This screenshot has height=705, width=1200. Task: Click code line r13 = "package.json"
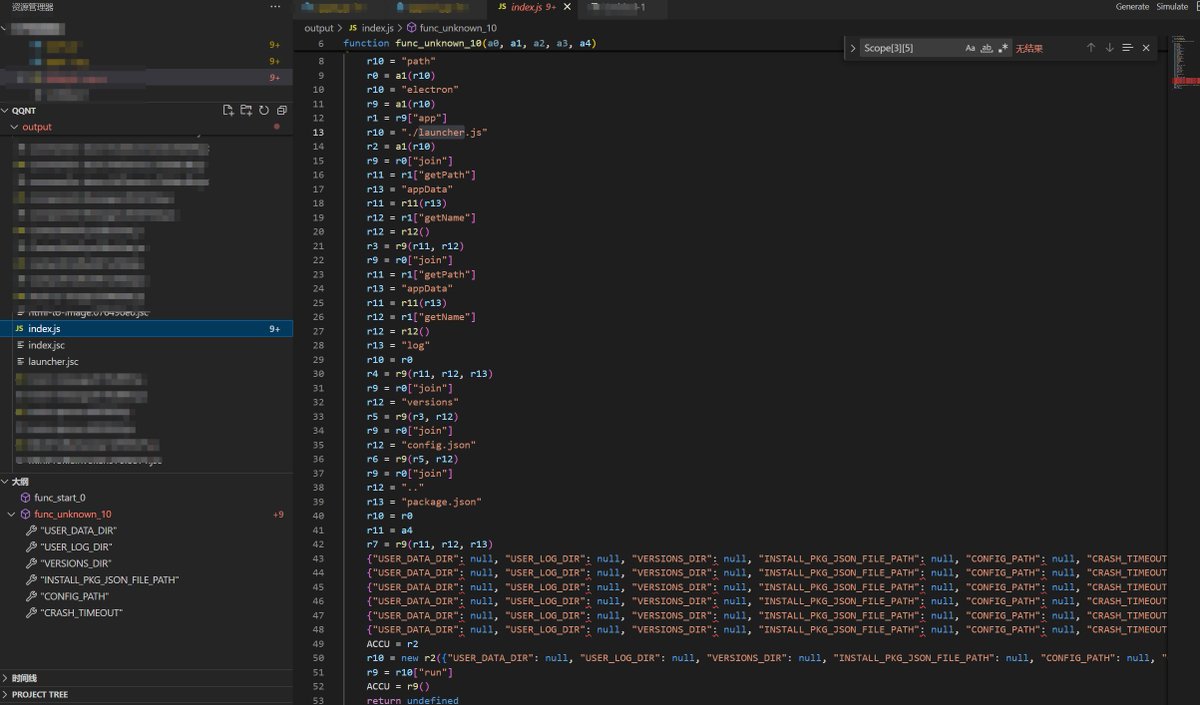pos(424,502)
